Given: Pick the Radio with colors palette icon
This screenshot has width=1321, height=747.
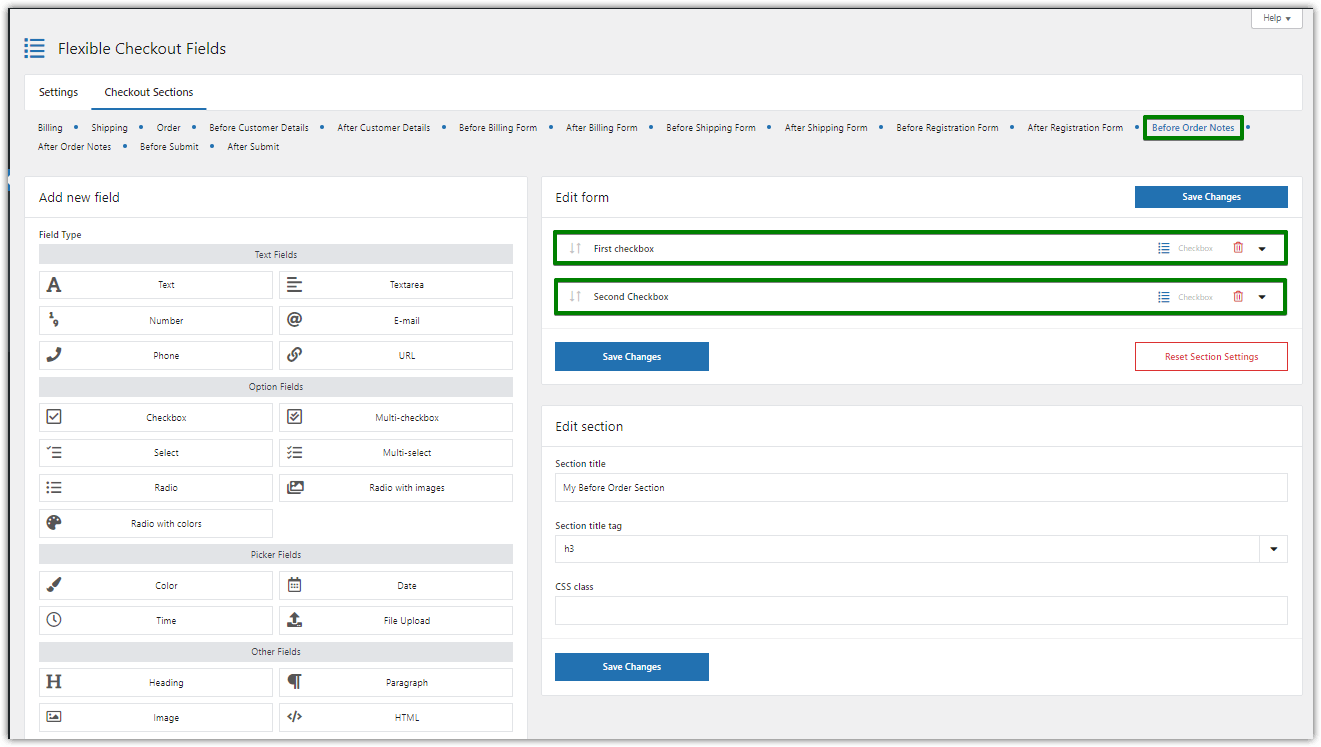Looking at the screenshot, I should tap(55, 523).
